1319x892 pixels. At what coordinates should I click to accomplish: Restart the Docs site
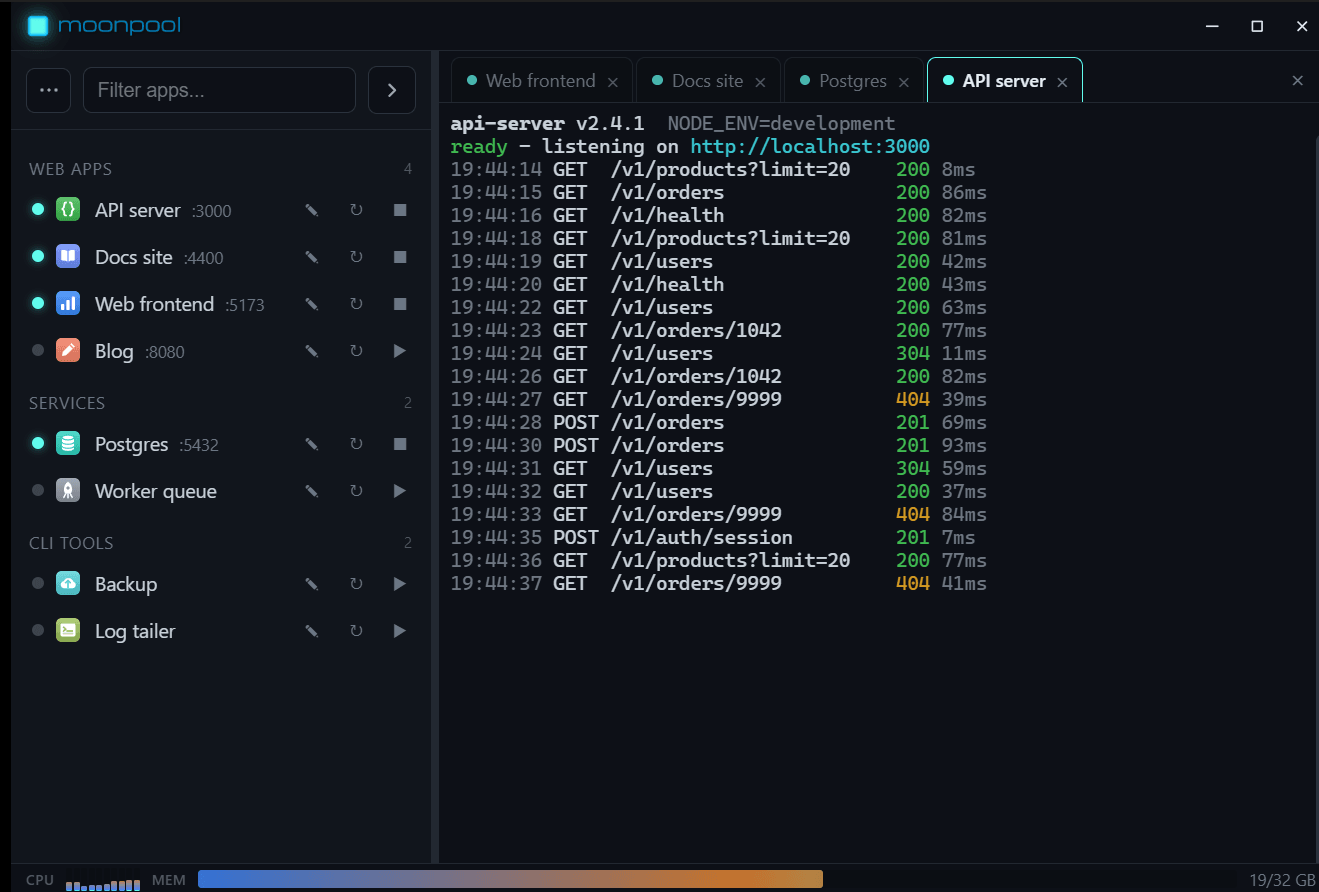pos(356,257)
